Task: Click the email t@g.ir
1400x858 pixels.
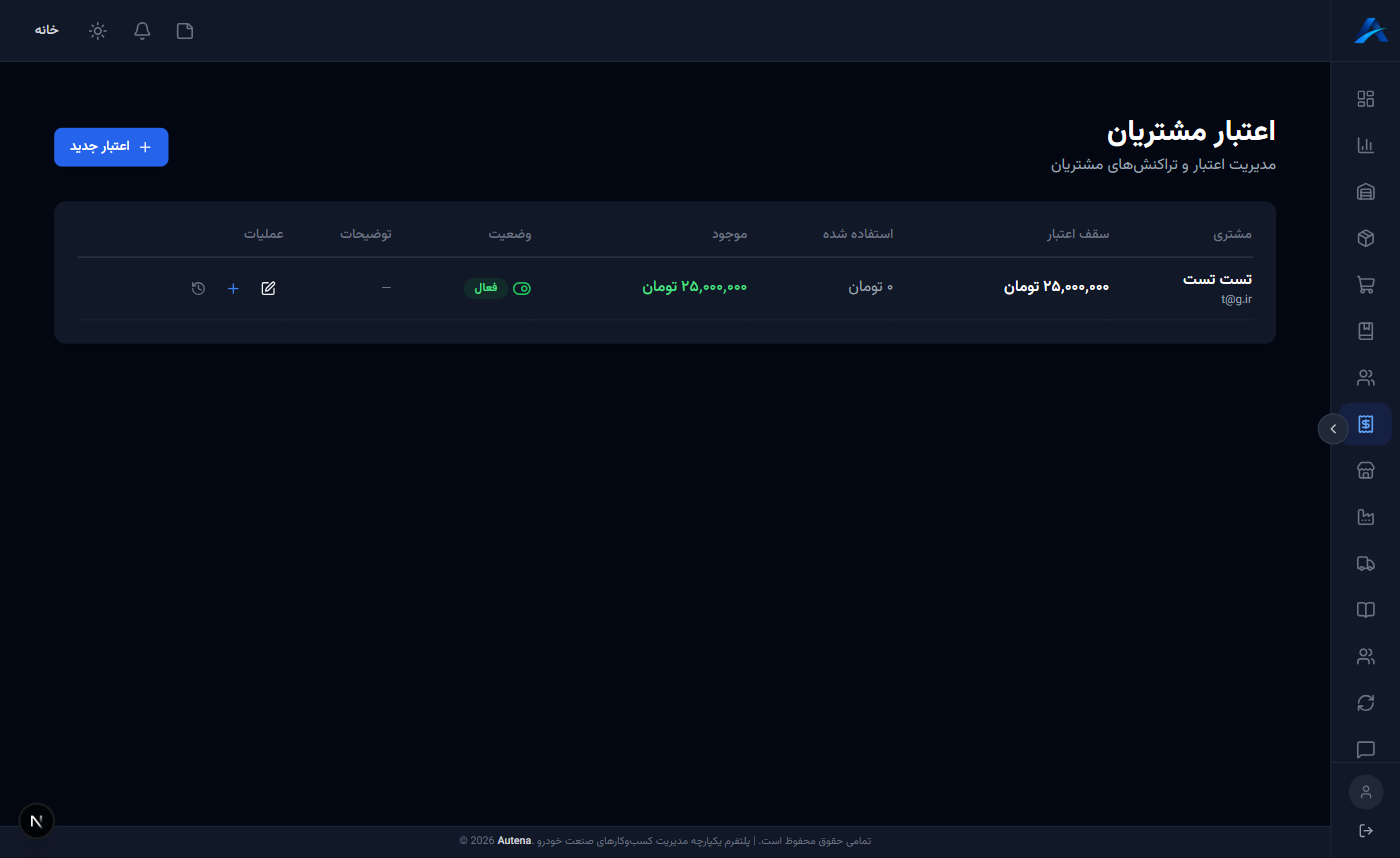Action: tap(1236, 298)
